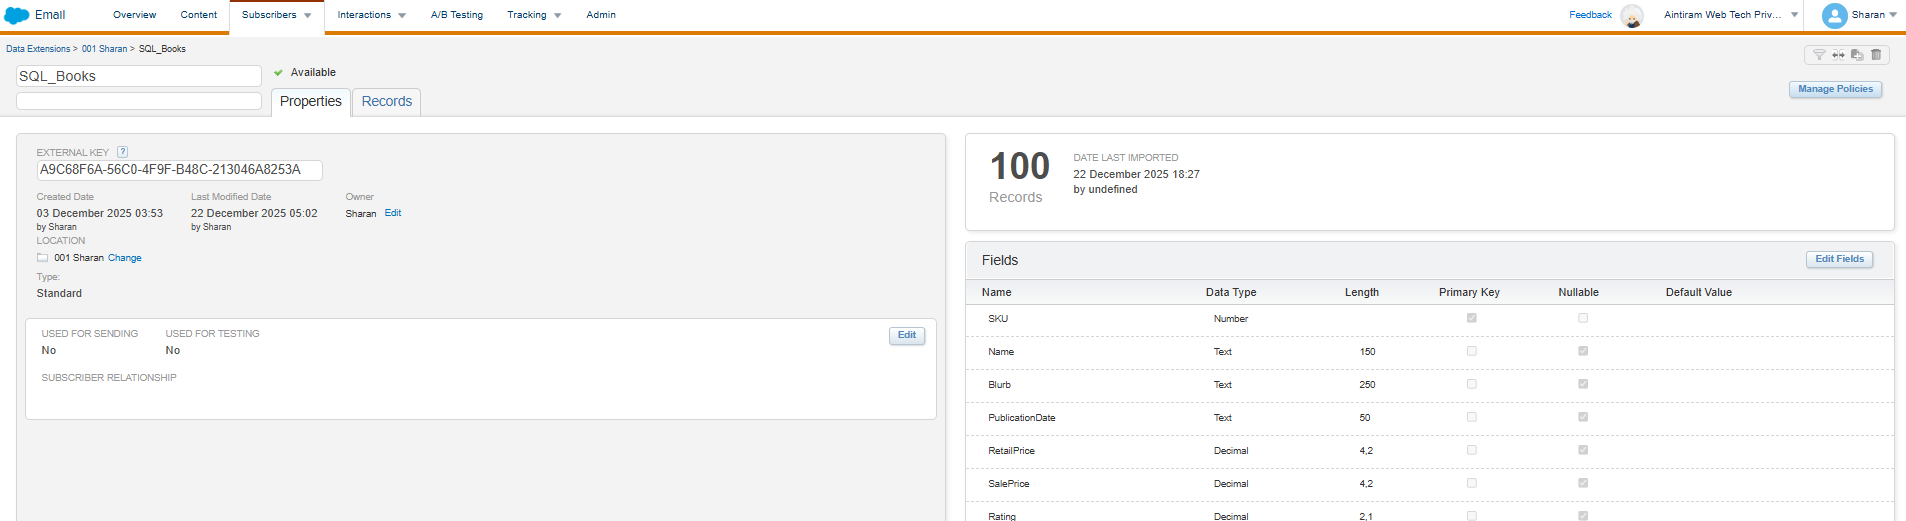Click the External Key help icon
Viewport: 1906px width, 521px height.
point(122,152)
